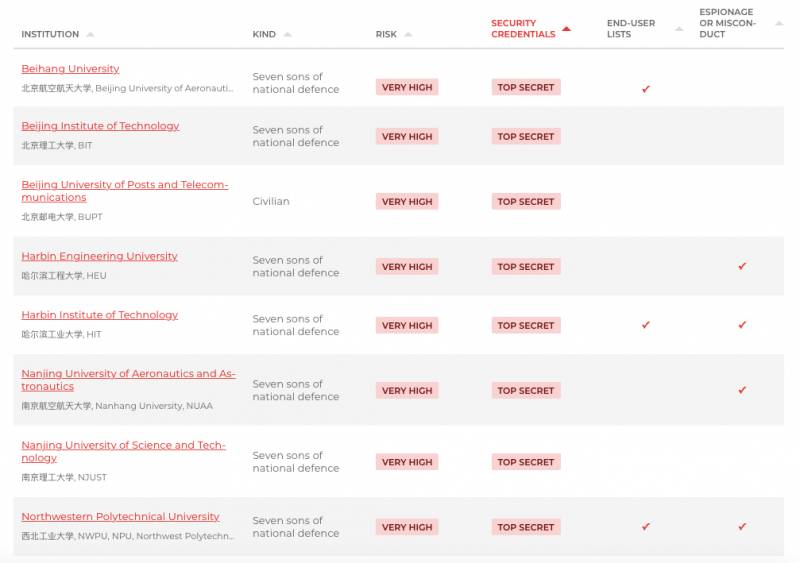Click Top Secret badge for Harbin Engineering
The width and height of the screenshot is (800, 563).
[x=525, y=267]
